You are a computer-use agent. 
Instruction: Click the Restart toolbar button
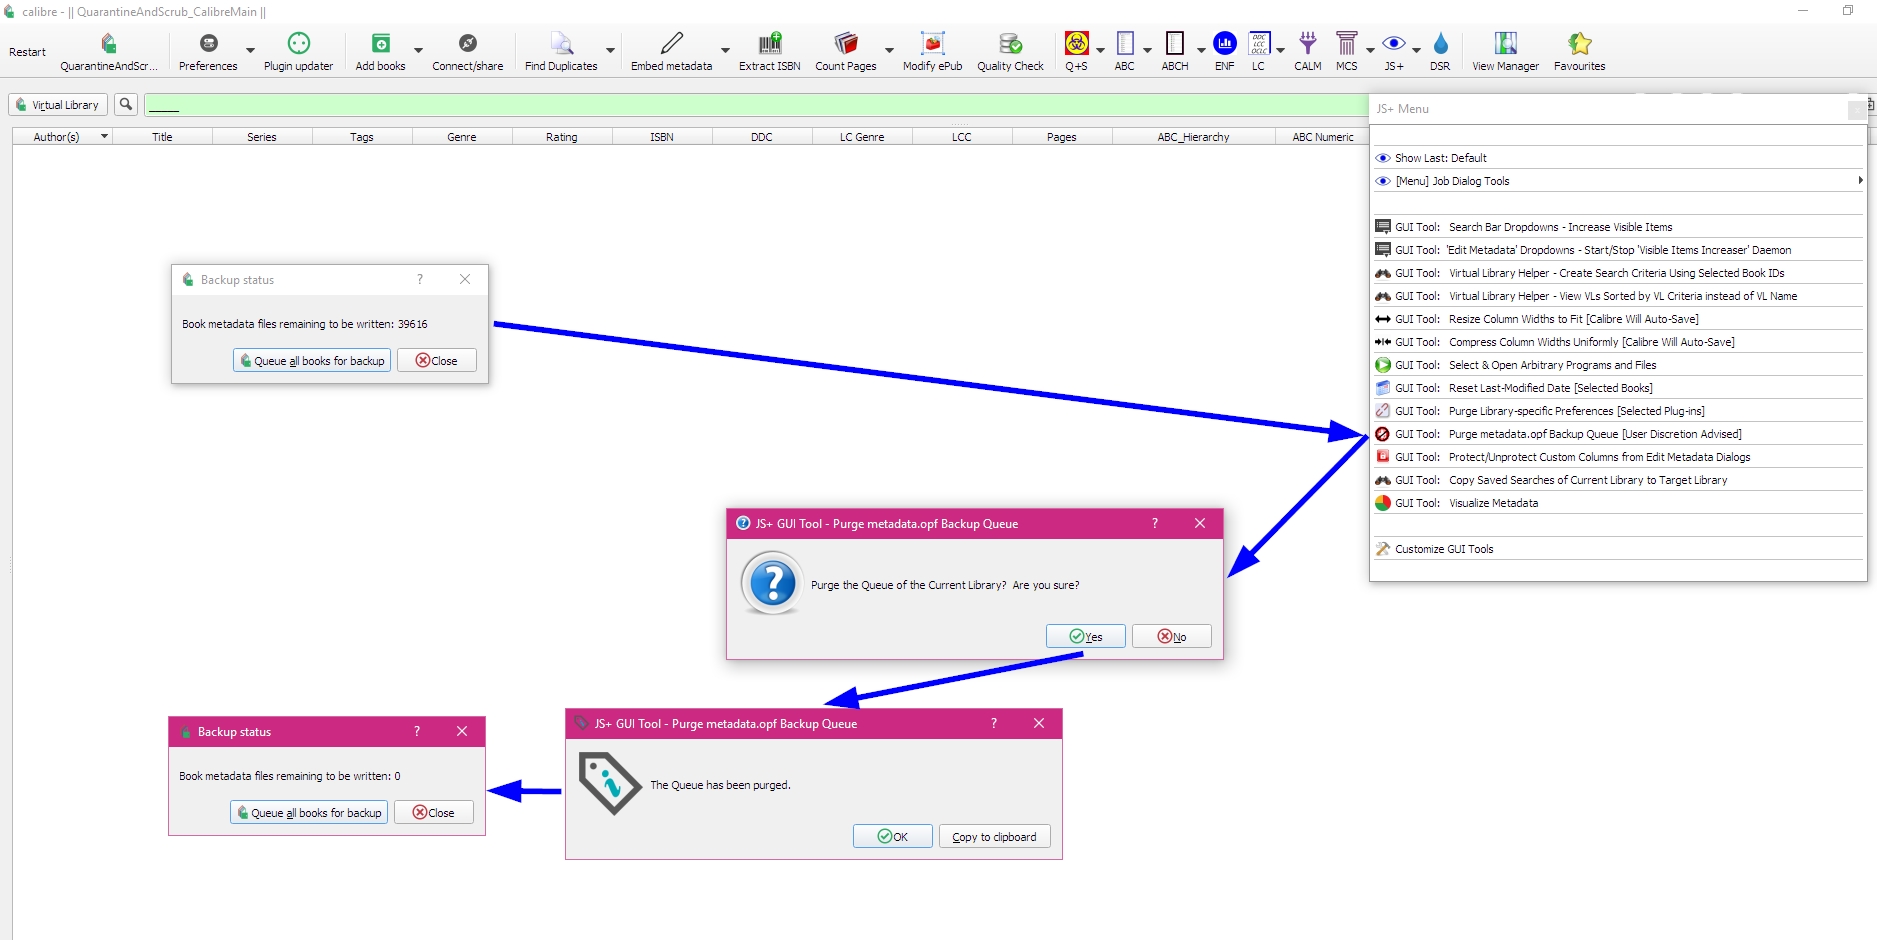(x=27, y=52)
